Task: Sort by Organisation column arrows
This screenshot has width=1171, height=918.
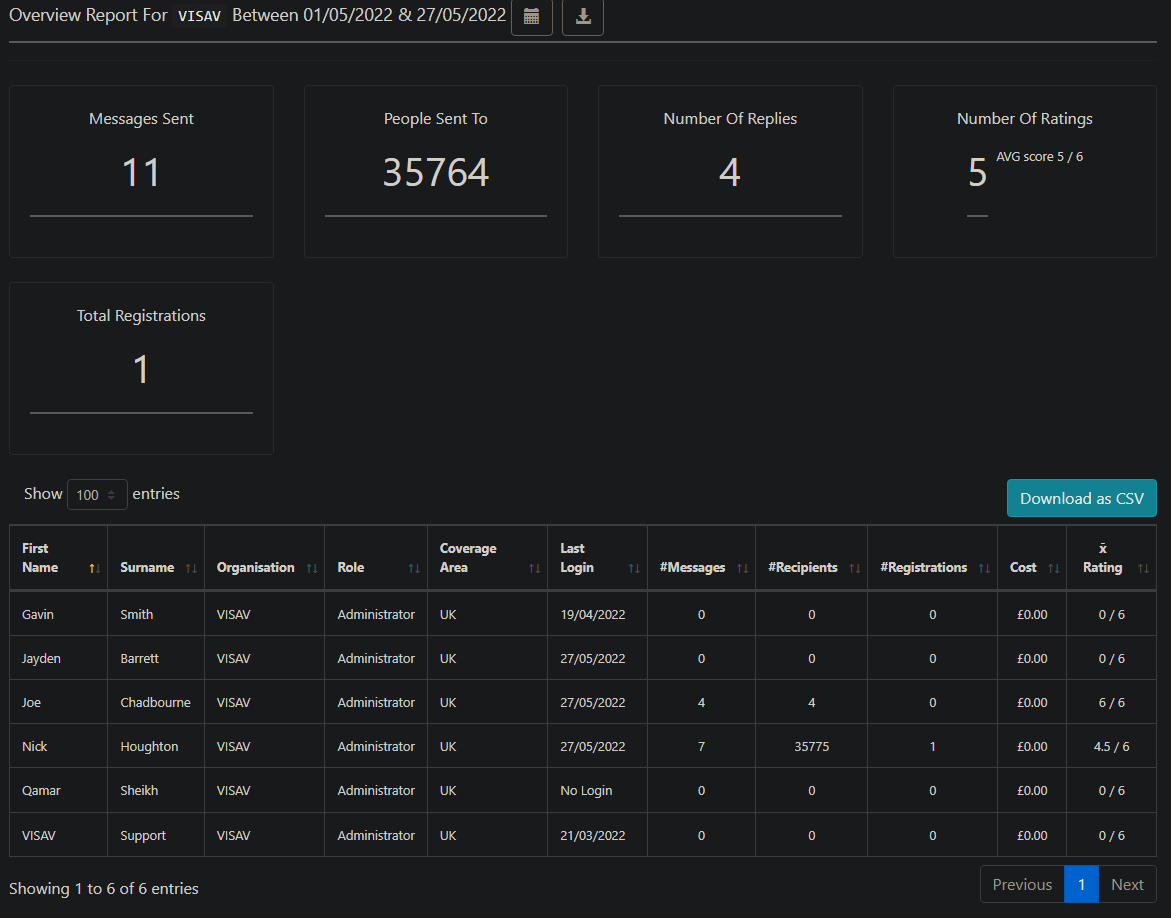Action: tap(312, 568)
